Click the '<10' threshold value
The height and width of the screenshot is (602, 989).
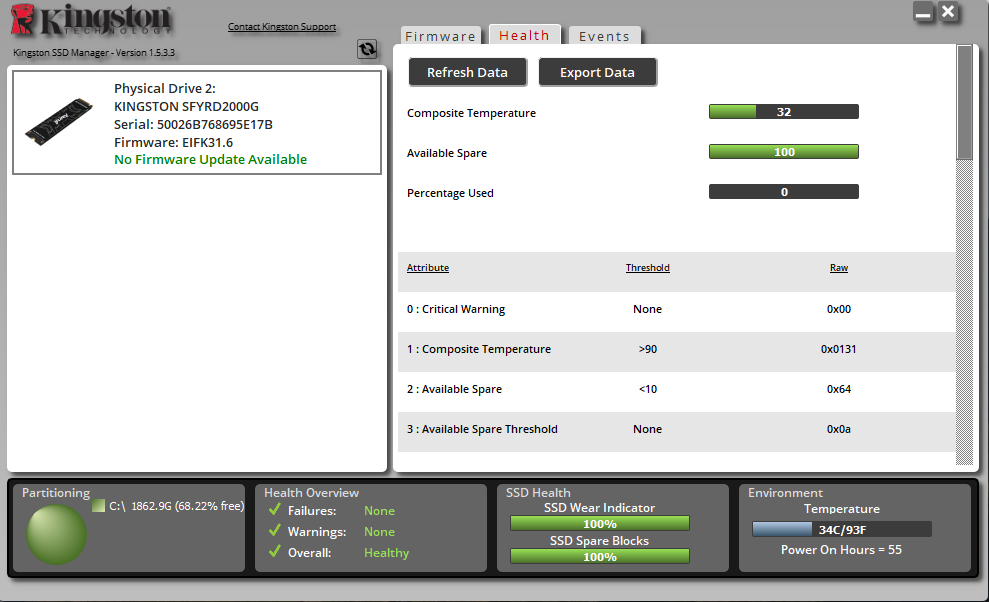pyautogui.click(x=648, y=389)
